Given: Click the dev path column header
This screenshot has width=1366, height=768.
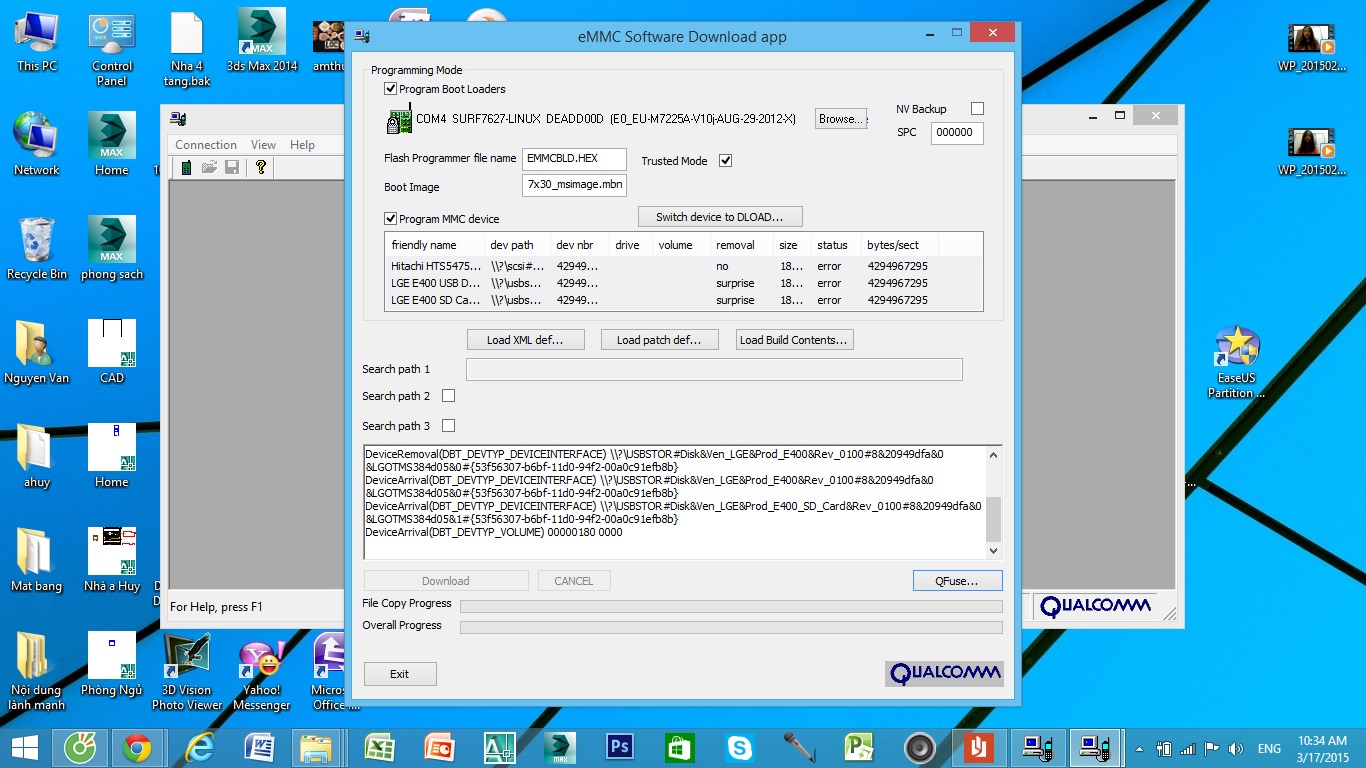Looking at the screenshot, I should click(516, 245).
